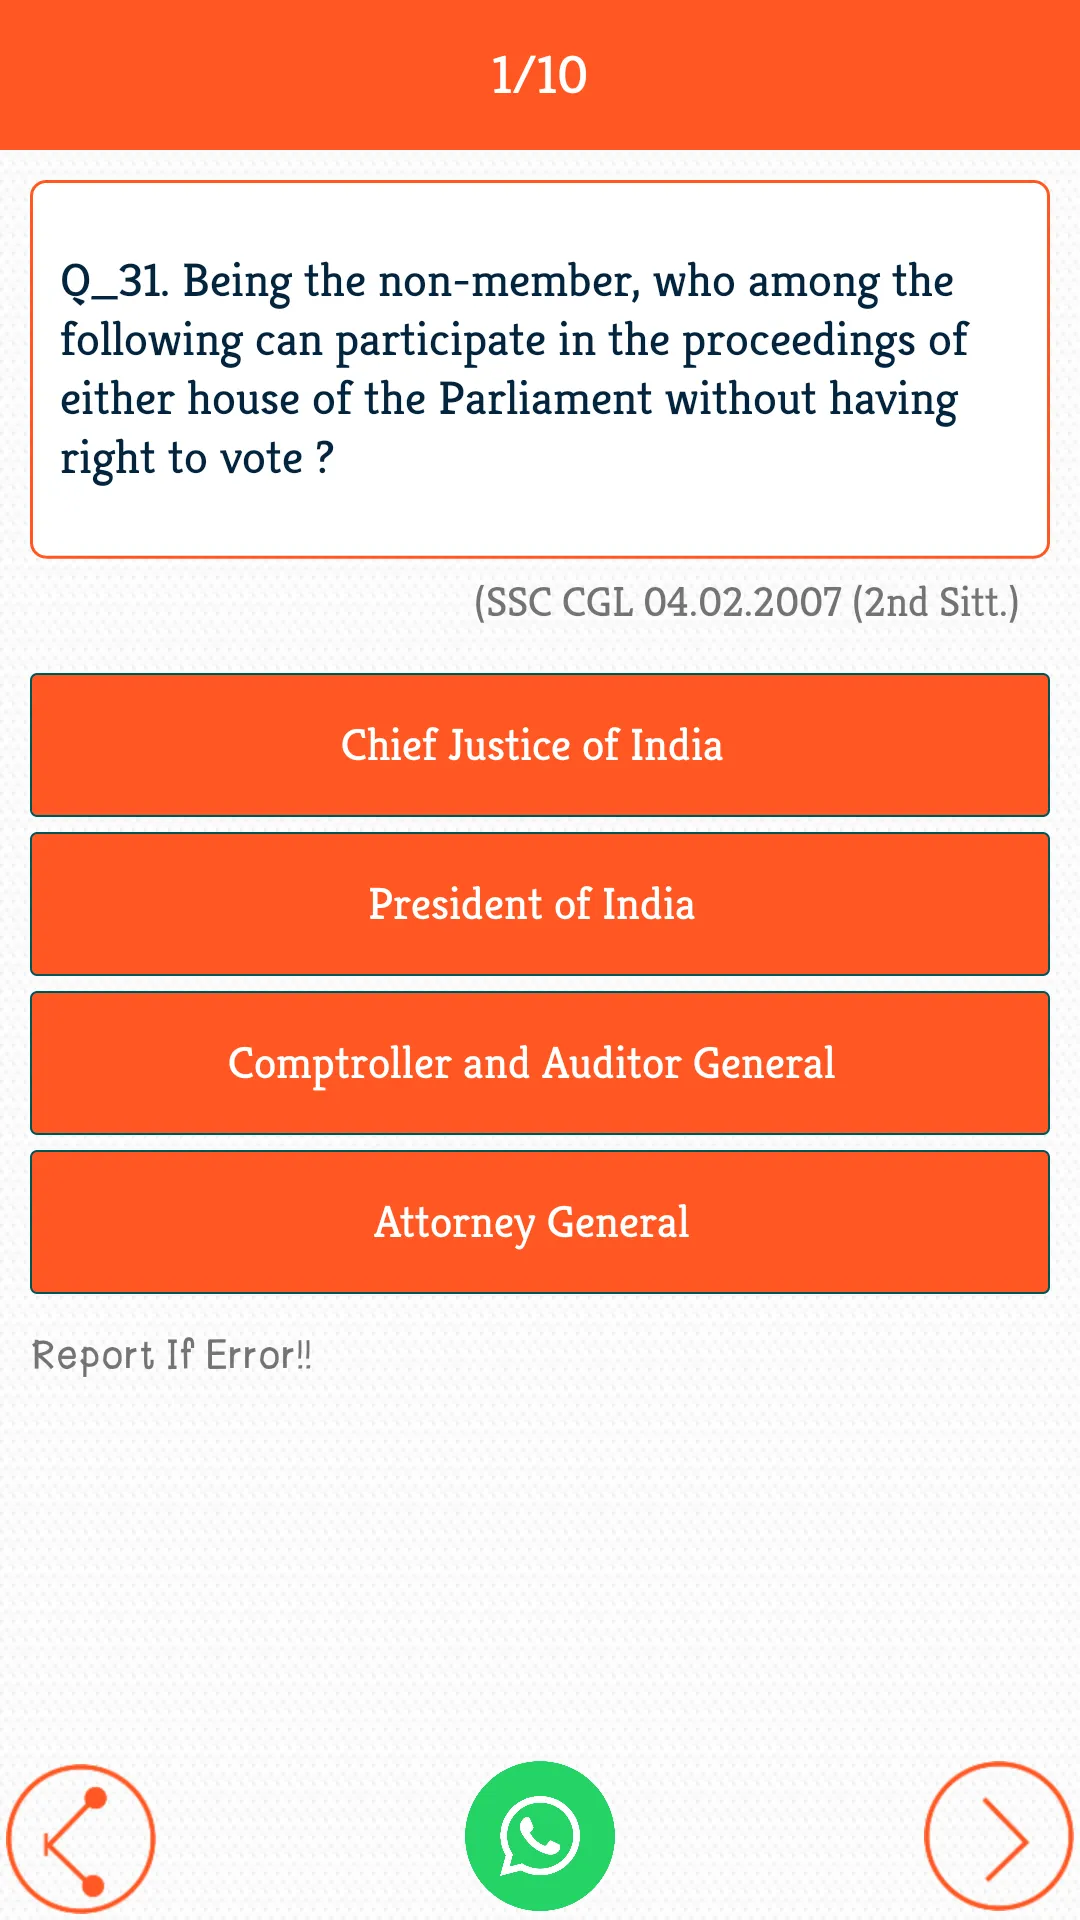Answer with Chief Justice of India option

point(540,745)
